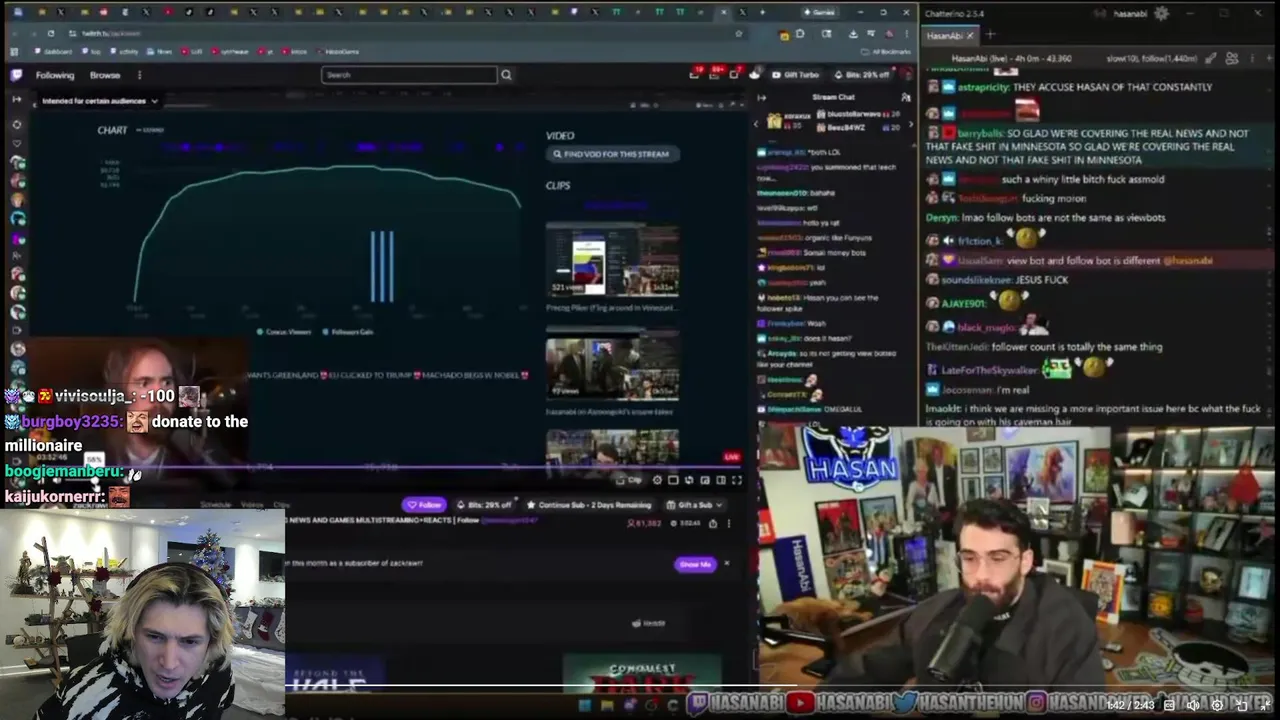Image resolution: width=1280 pixels, height=720 pixels.
Task: Open Chatterino settings gear icon
Action: (1161, 13)
